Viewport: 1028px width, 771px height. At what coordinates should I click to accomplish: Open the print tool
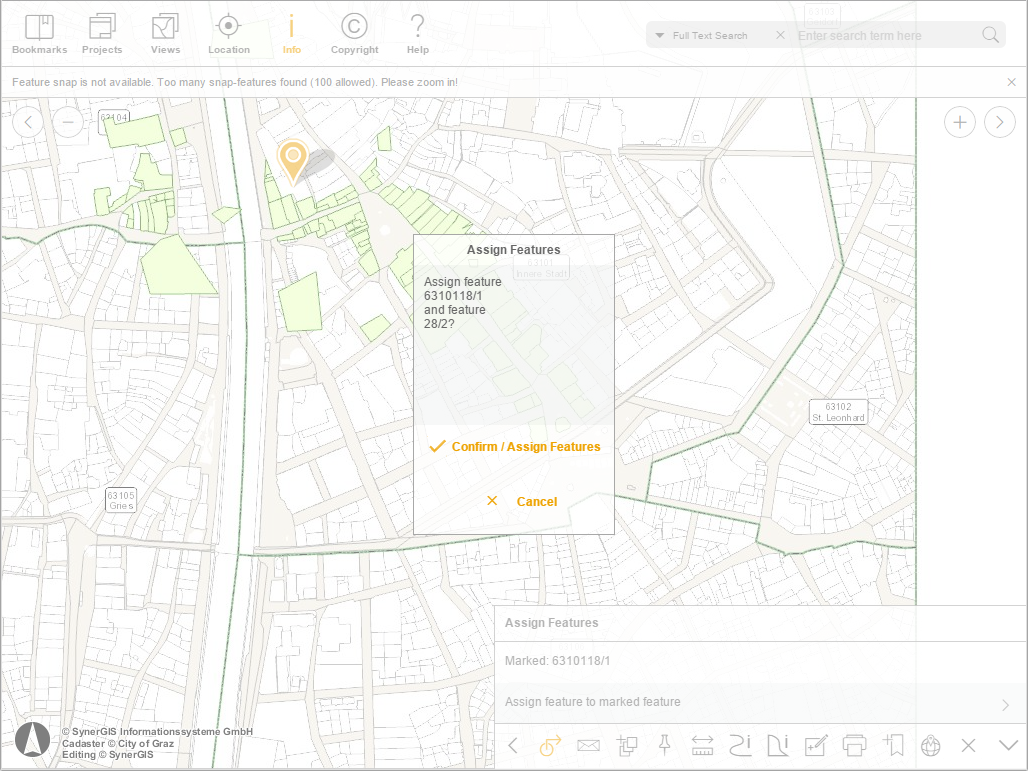[853, 745]
